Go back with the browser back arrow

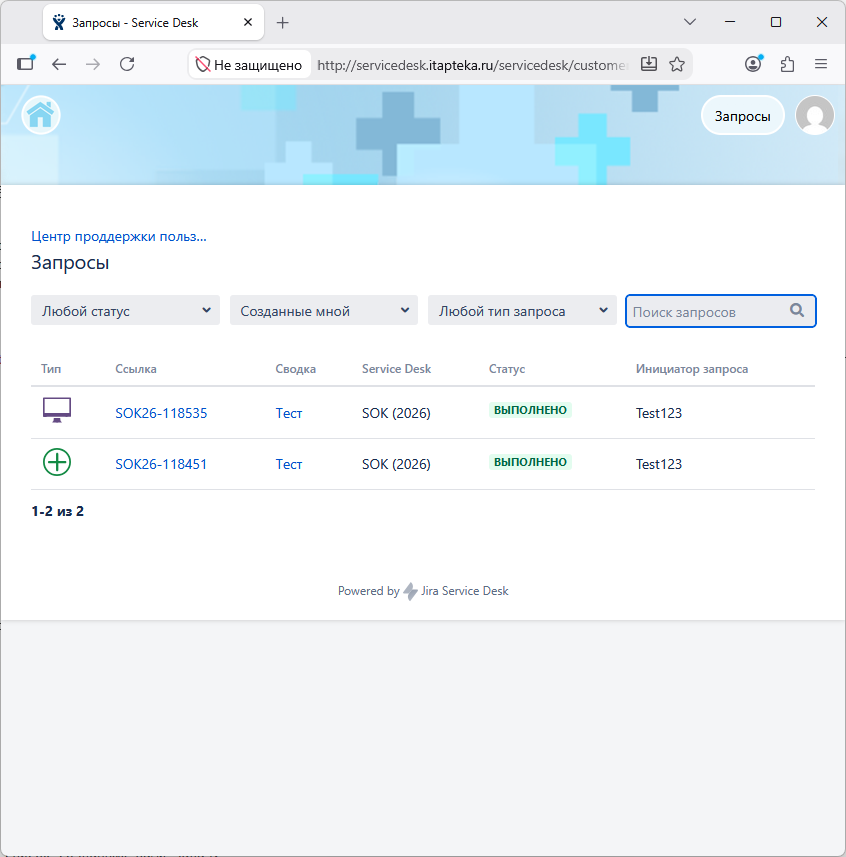point(59,64)
